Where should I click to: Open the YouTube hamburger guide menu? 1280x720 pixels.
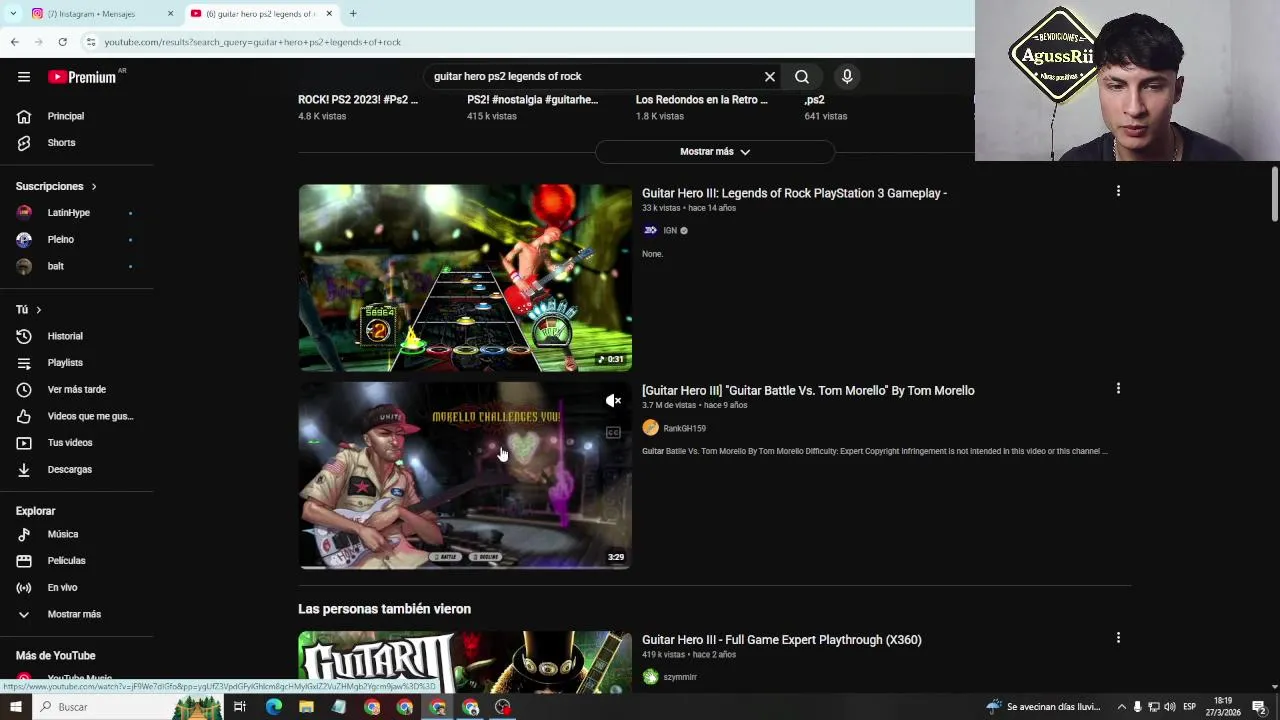(x=24, y=77)
